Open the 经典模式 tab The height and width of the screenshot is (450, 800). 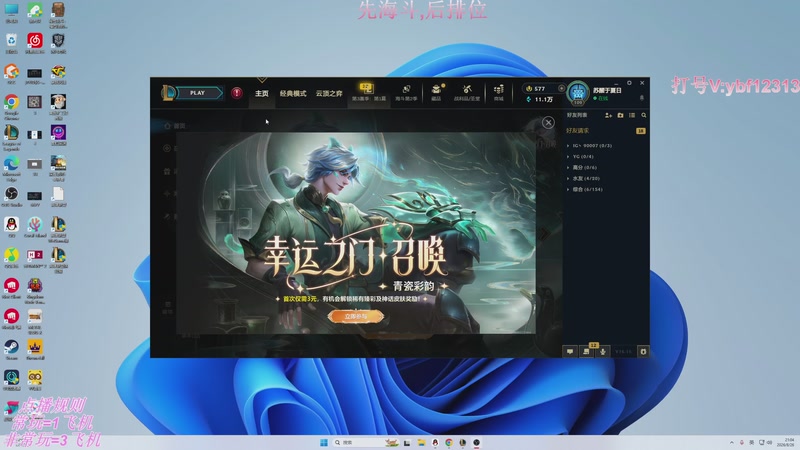(293, 93)
